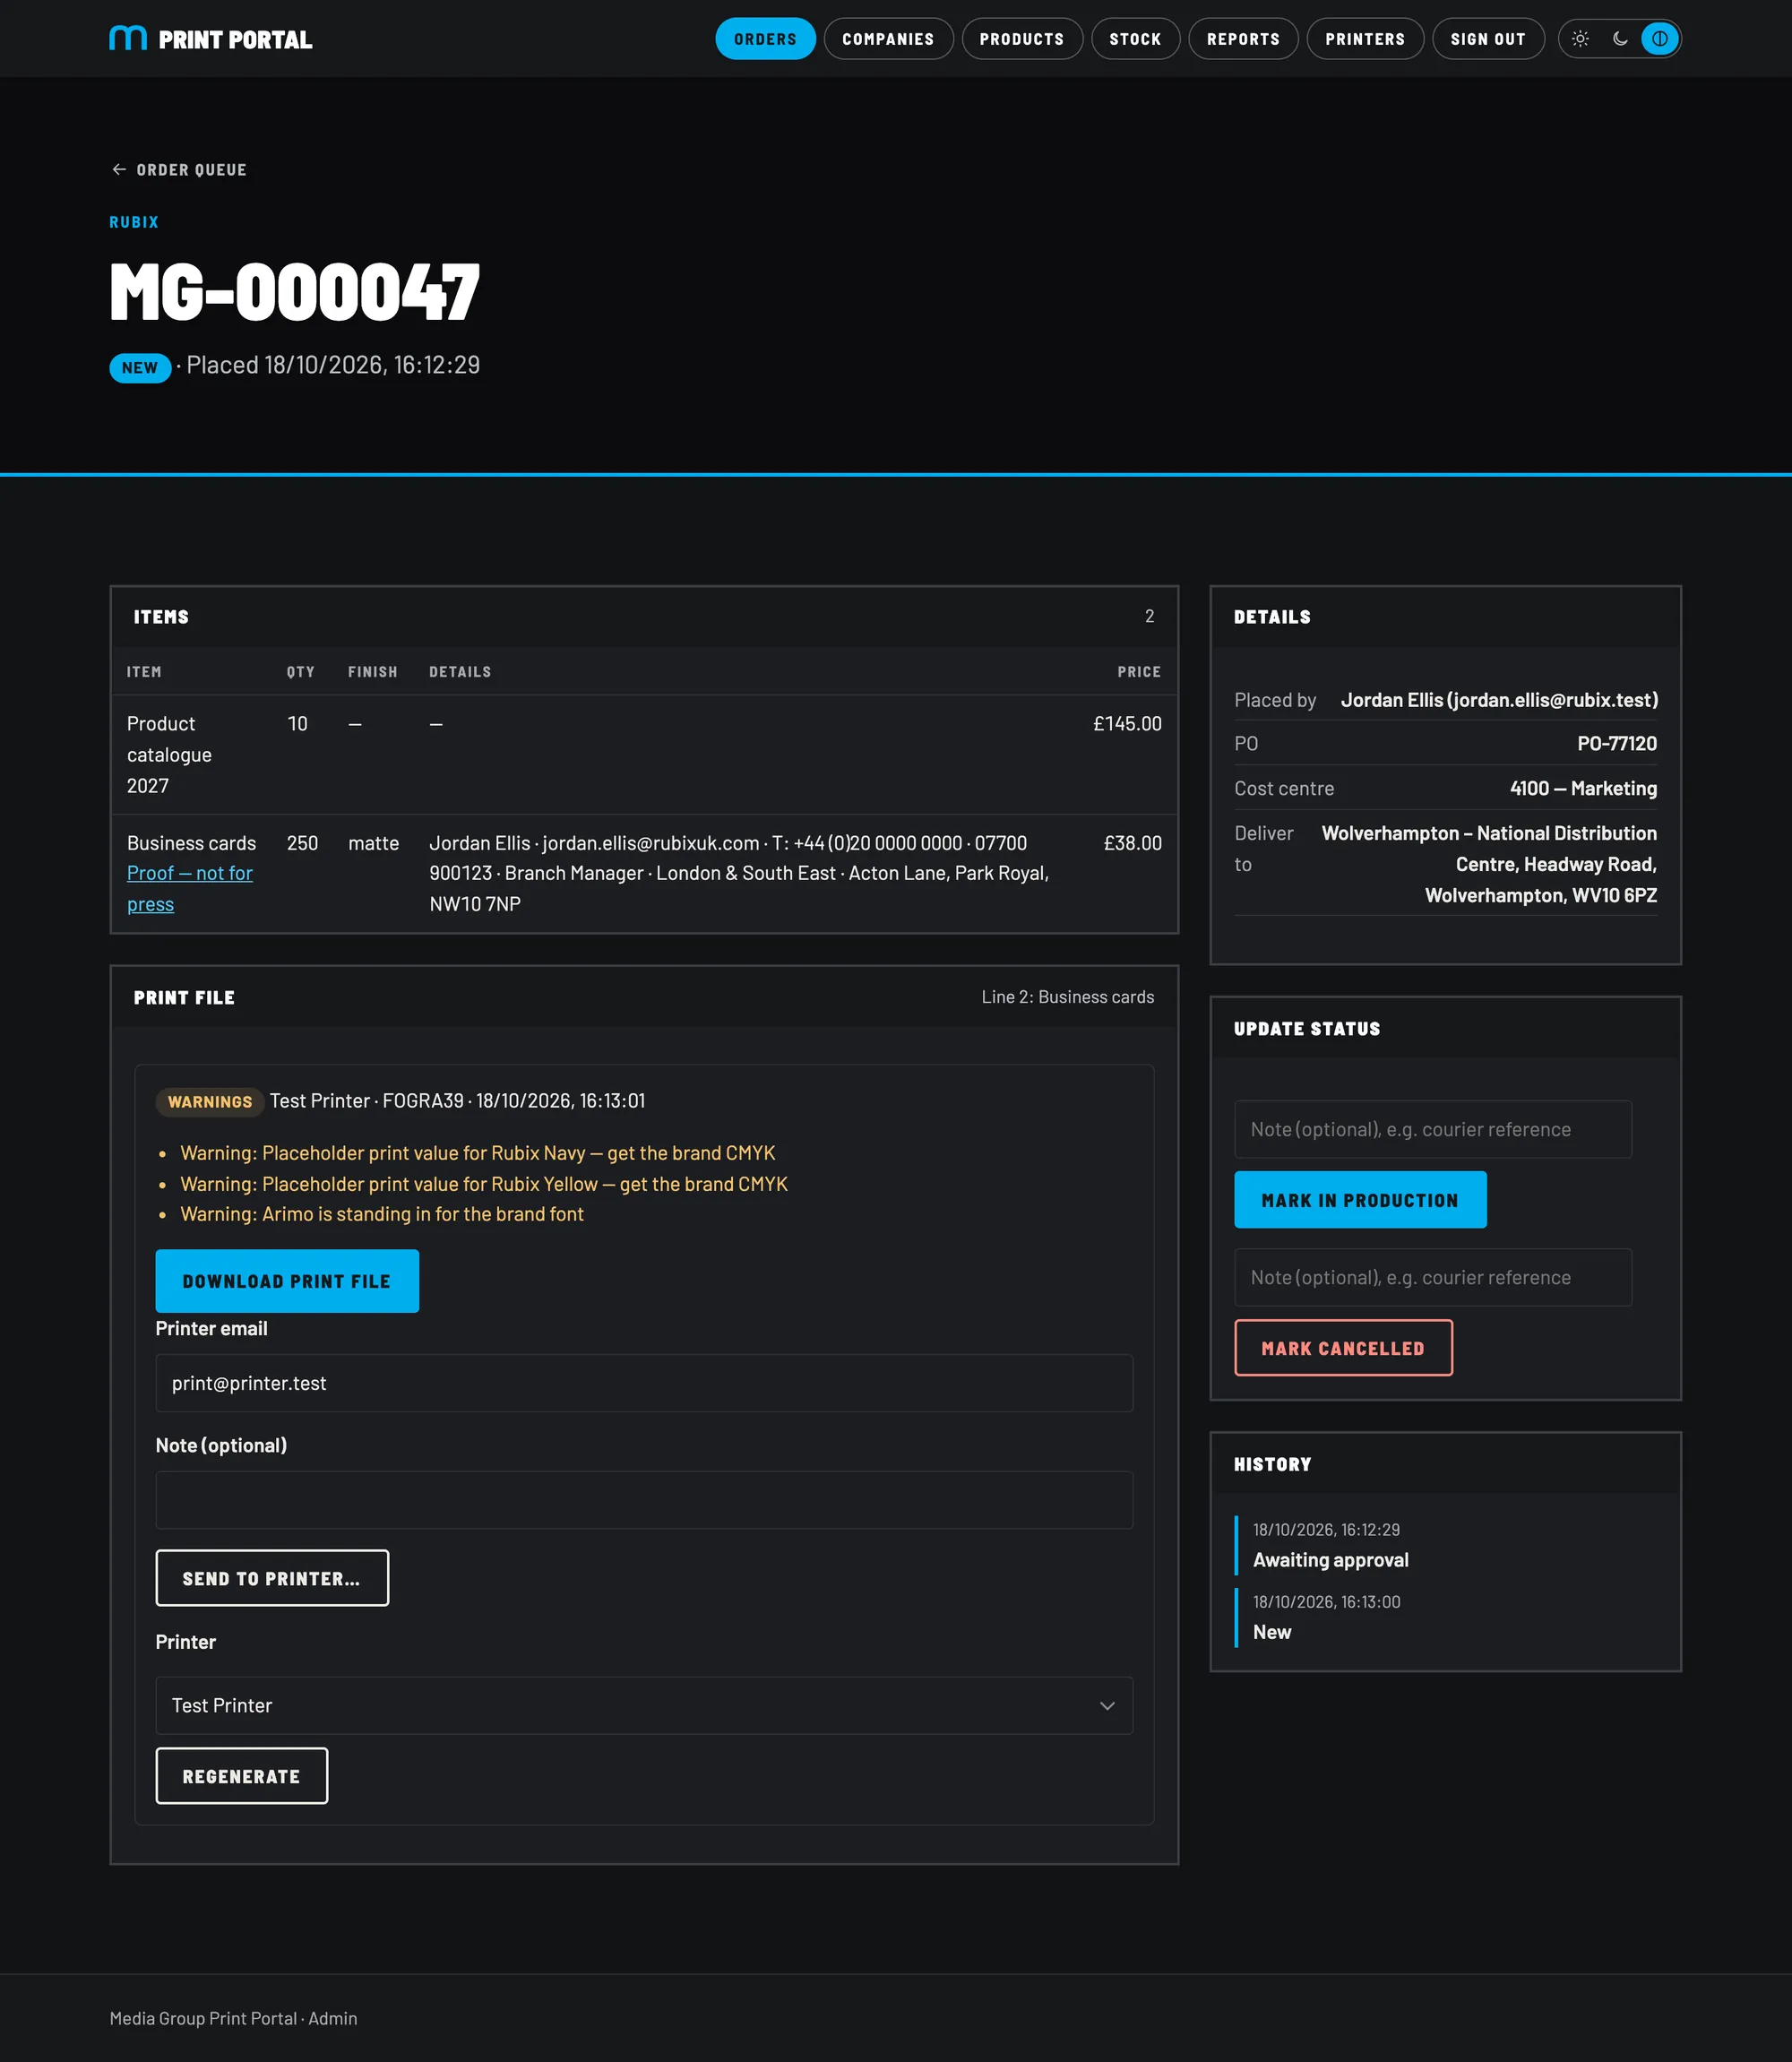Click Awaiting approval history entry
Image resolution: width=1792 pixels, height=2062 pixels.
coord(1330,1560)
